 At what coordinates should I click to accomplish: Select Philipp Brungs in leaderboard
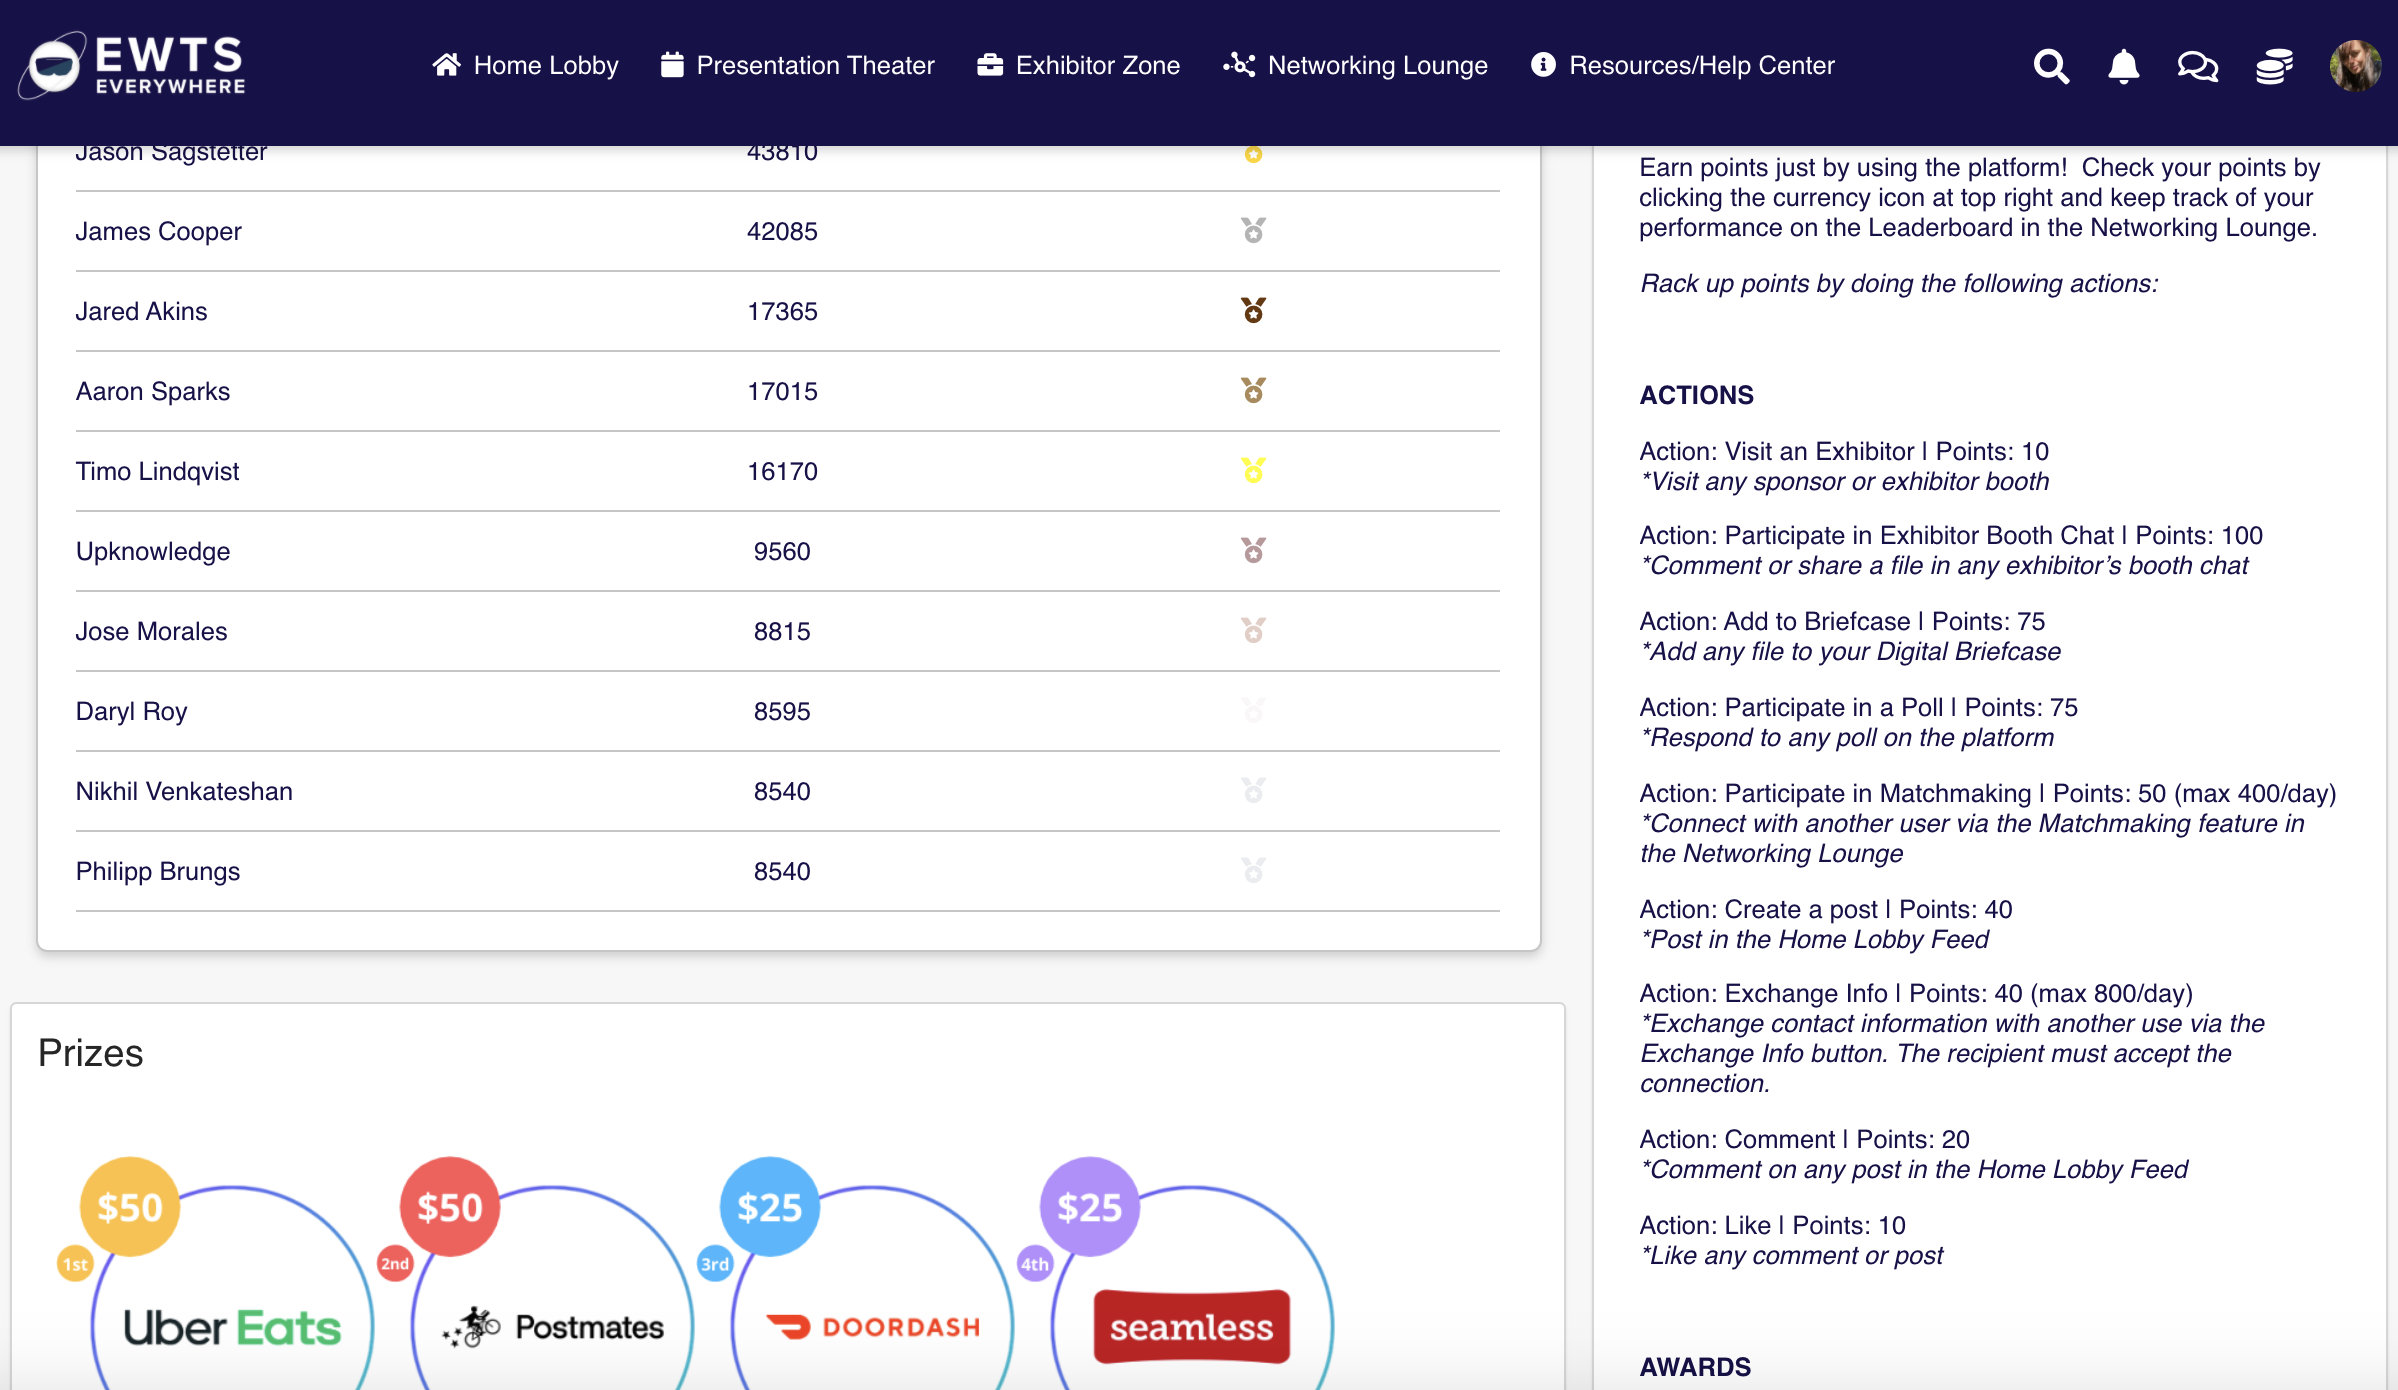[157, 871]
